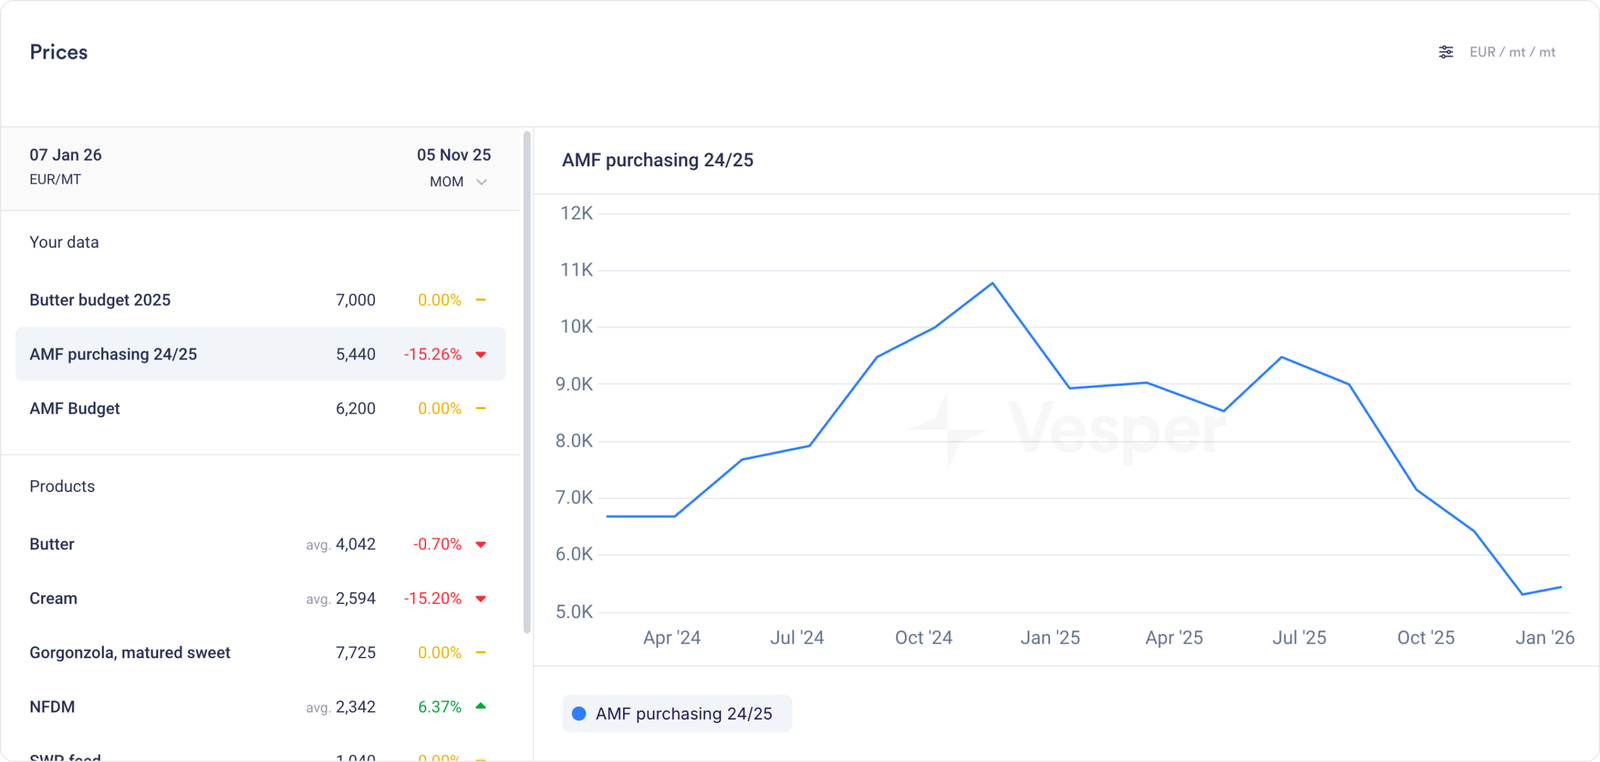Viewport: 1600px width, 762px height.
Task: Click yellow dash icon for Butter budget 2025
Action: 481,300
